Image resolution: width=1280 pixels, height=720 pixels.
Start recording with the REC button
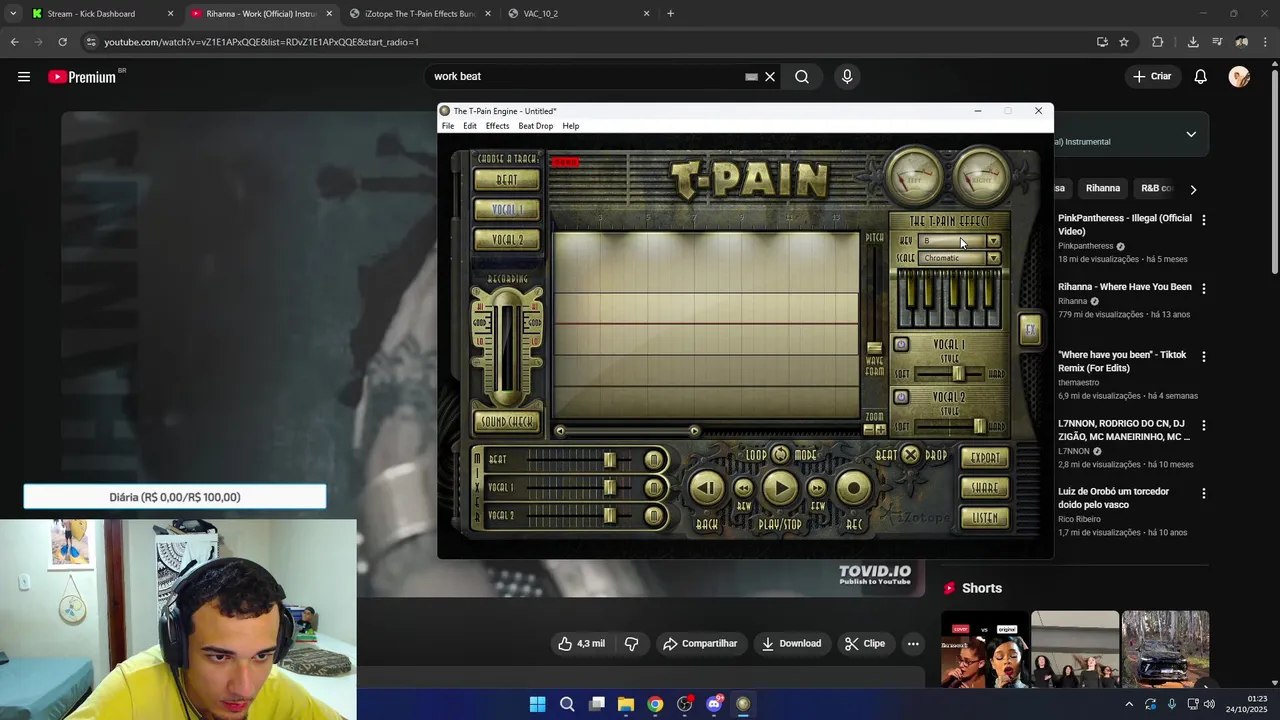click(x=854, y=488)
